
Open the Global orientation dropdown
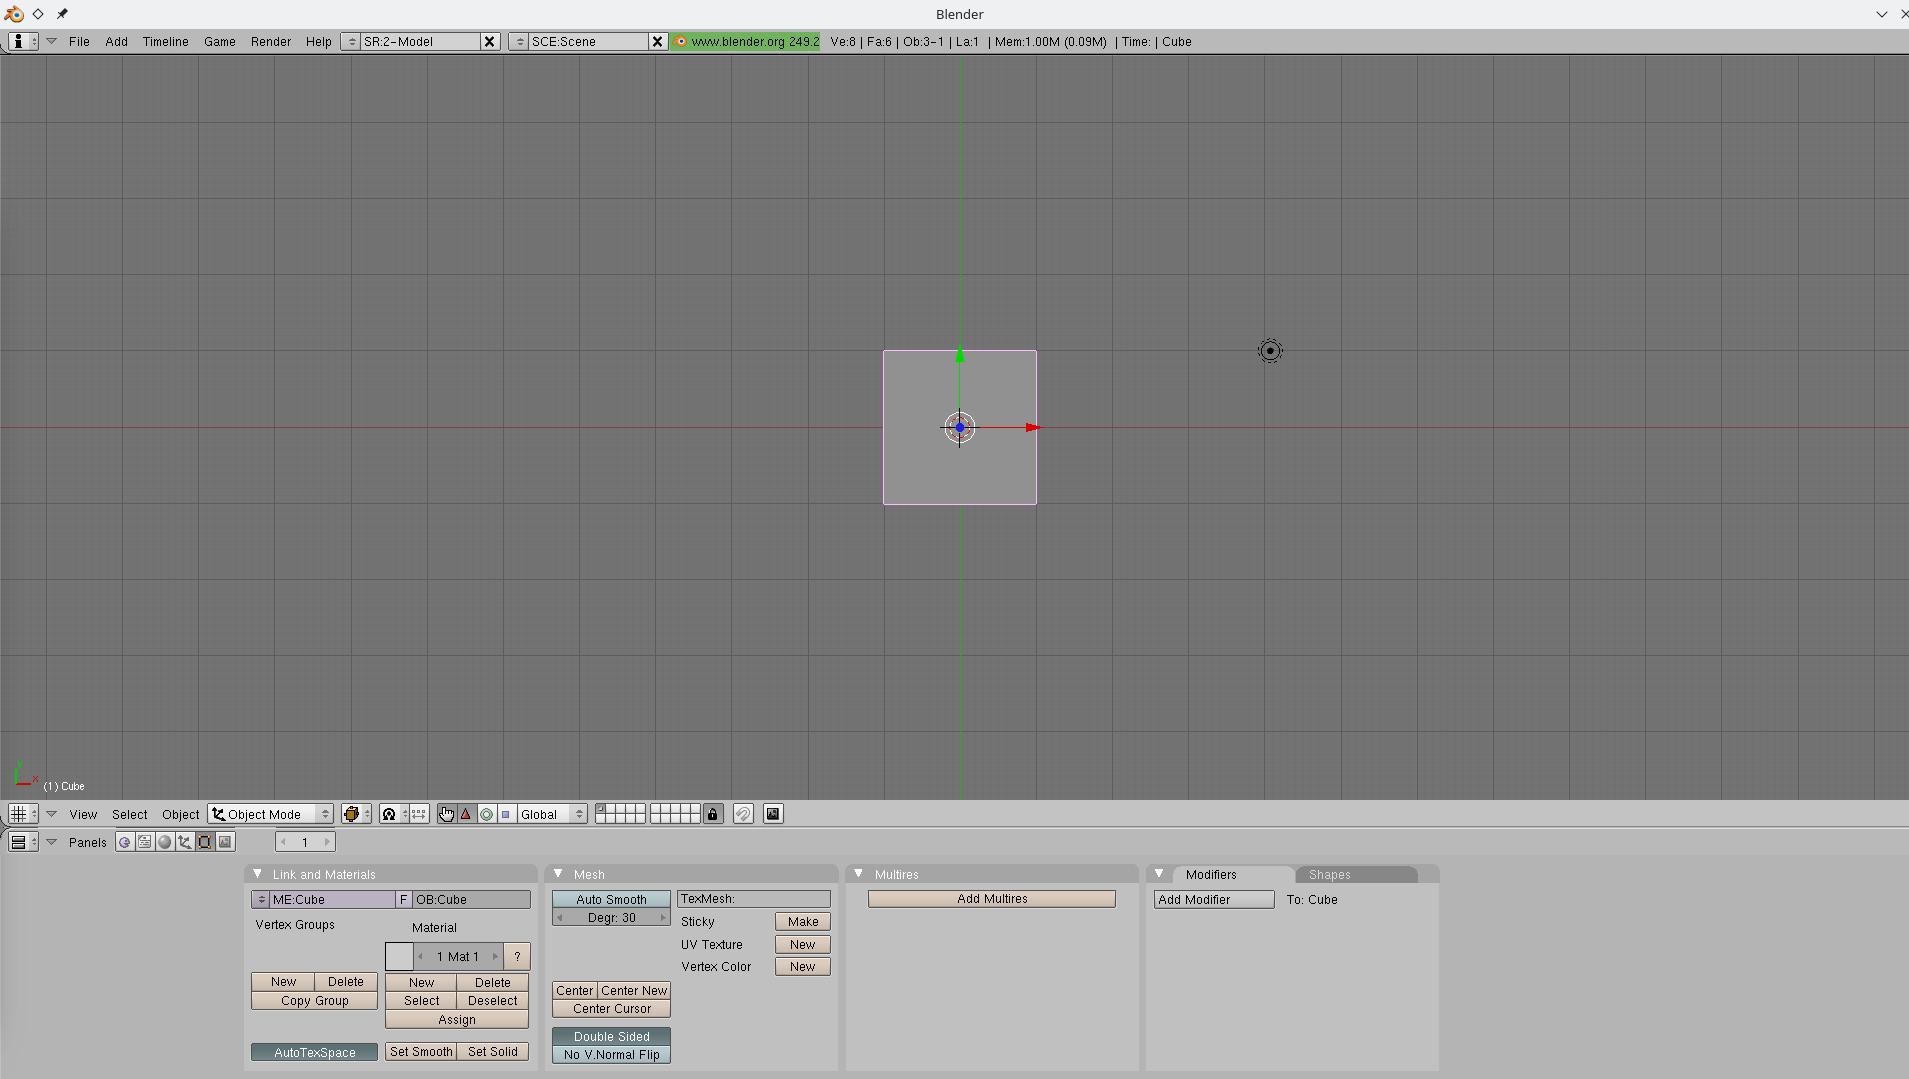550,814
